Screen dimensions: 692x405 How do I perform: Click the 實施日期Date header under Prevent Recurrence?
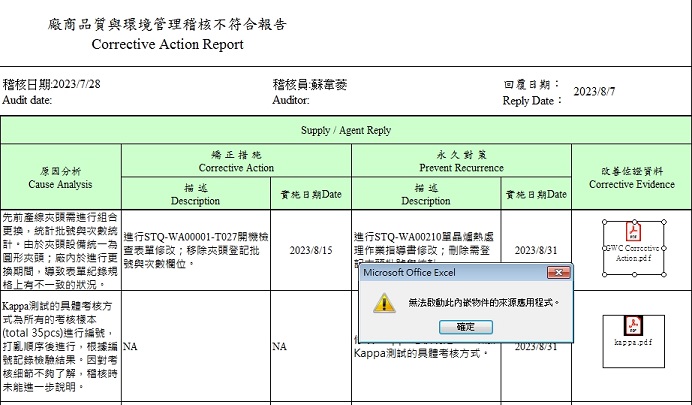(x=536, y=194)
